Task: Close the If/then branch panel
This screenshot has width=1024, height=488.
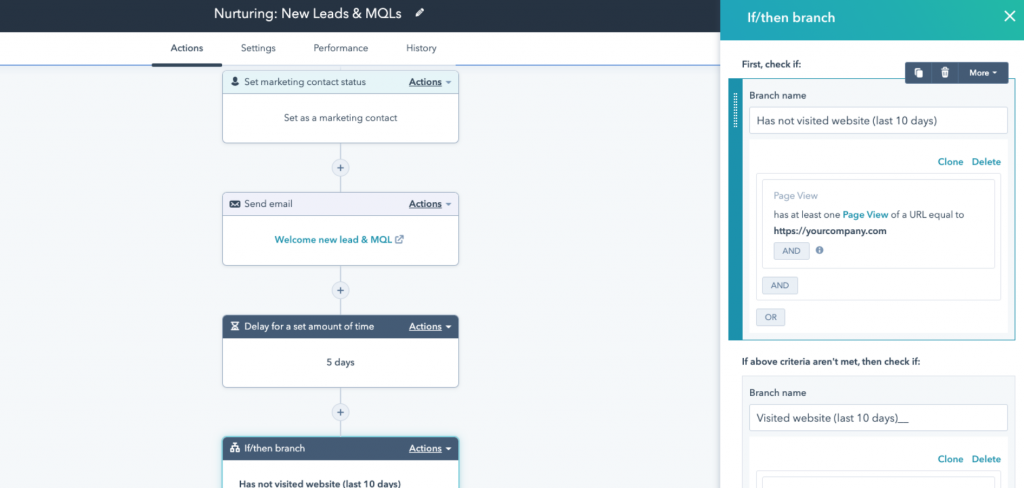Action: click(x=1009, y=17)
